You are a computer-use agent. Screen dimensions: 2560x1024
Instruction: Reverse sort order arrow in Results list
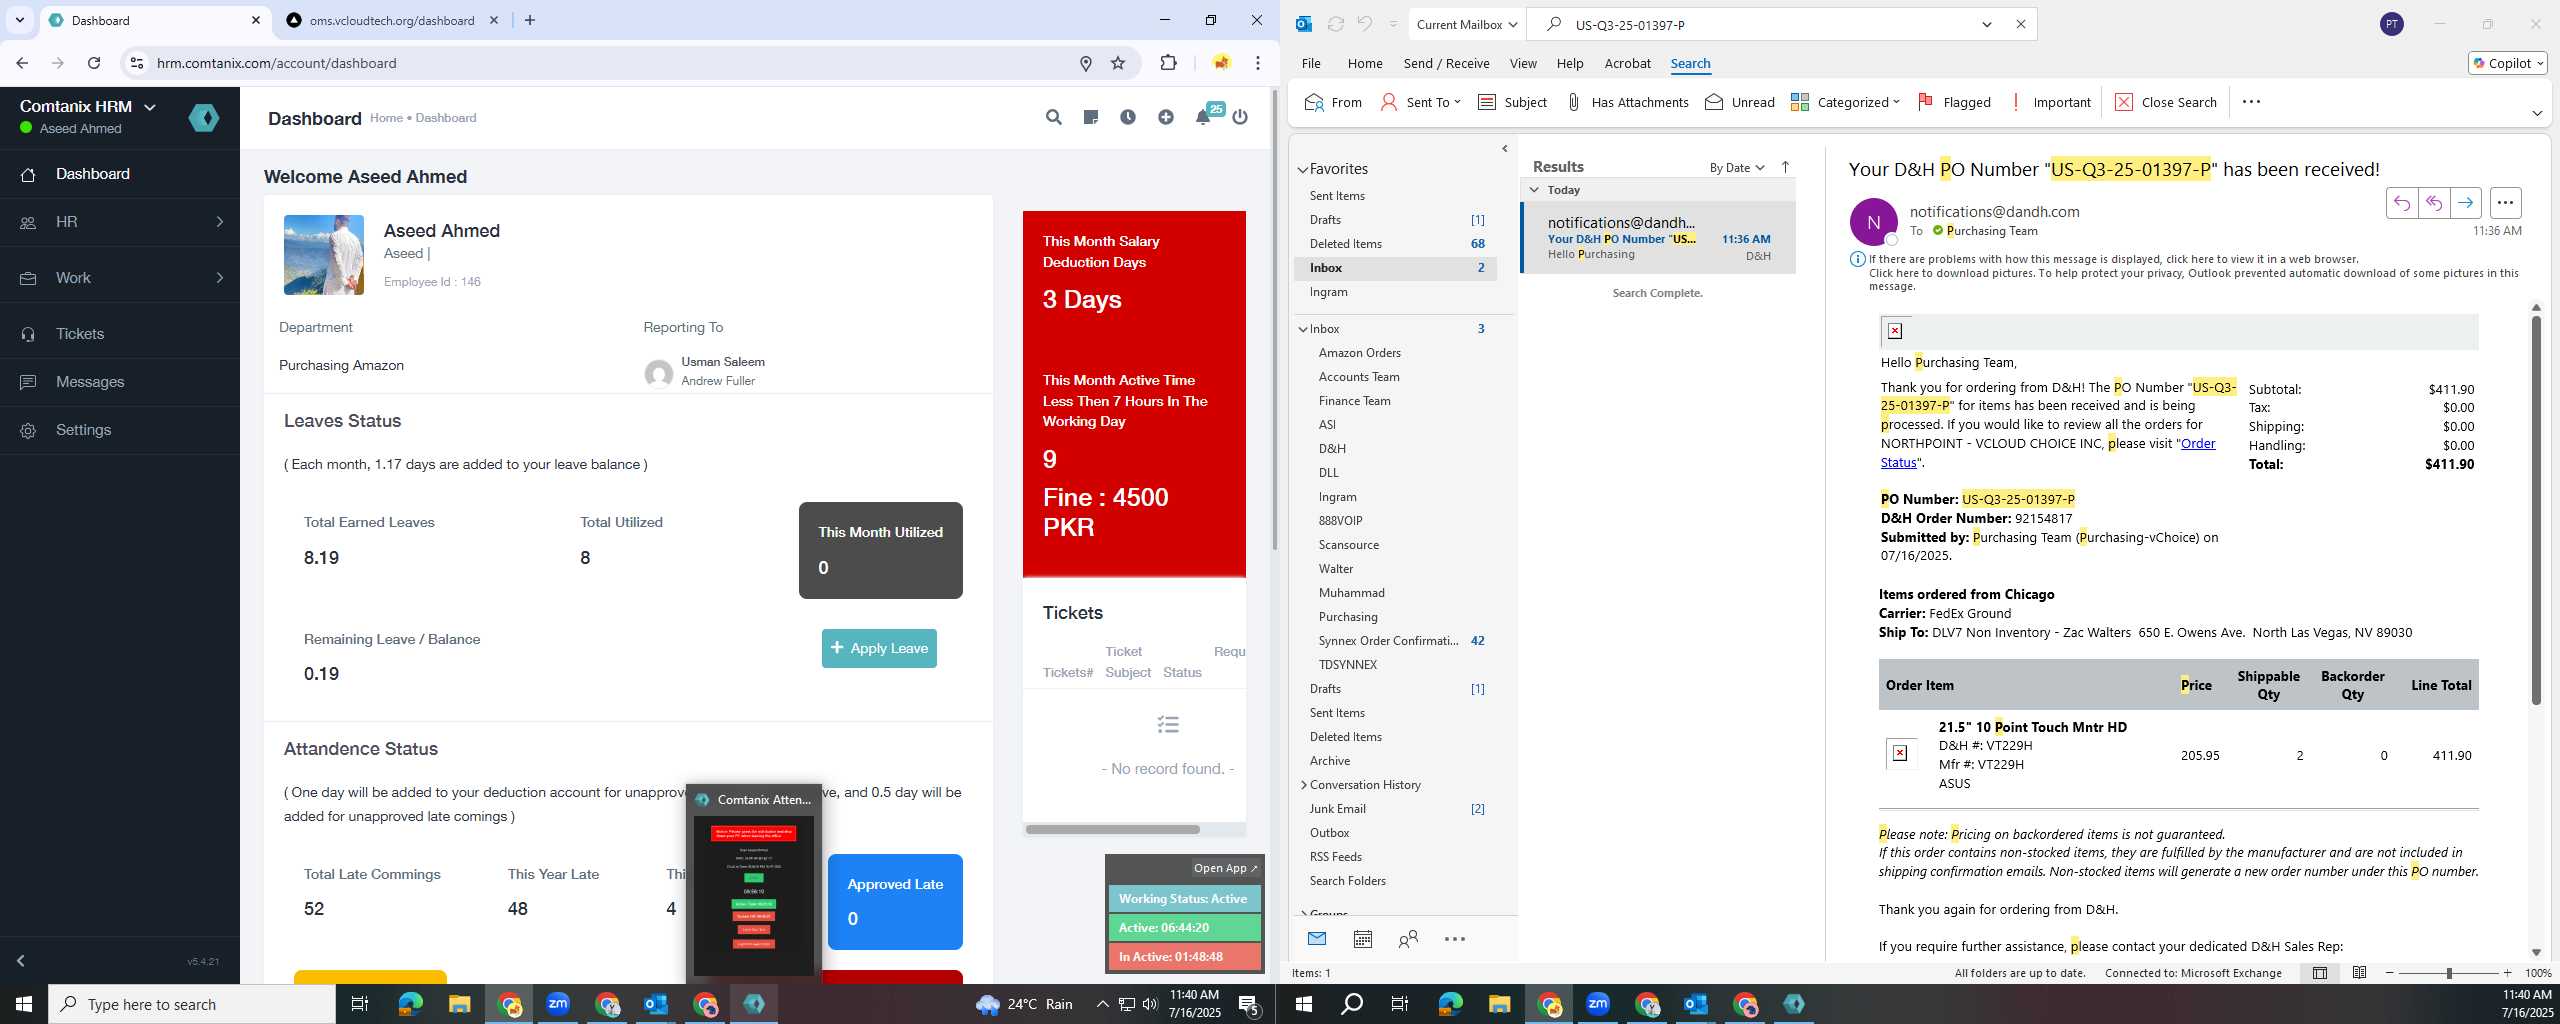[1785, 167]
